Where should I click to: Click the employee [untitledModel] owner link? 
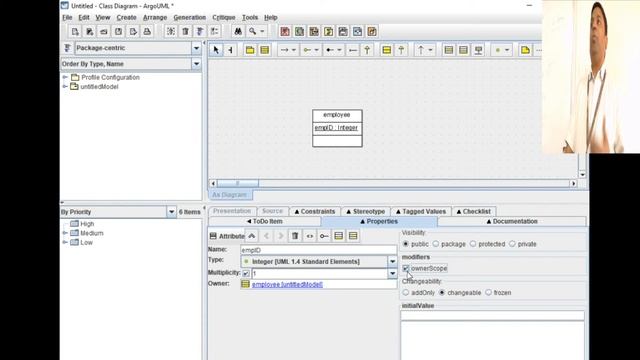click(x=287, y=284)
